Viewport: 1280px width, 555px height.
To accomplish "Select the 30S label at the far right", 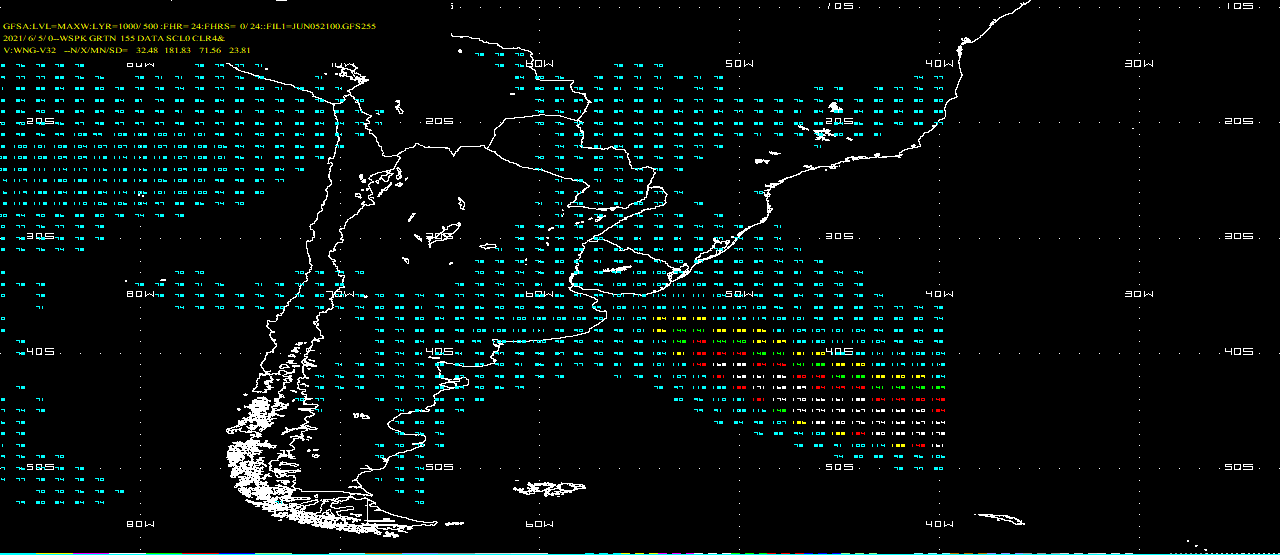I will click(x=1239, y=237).
